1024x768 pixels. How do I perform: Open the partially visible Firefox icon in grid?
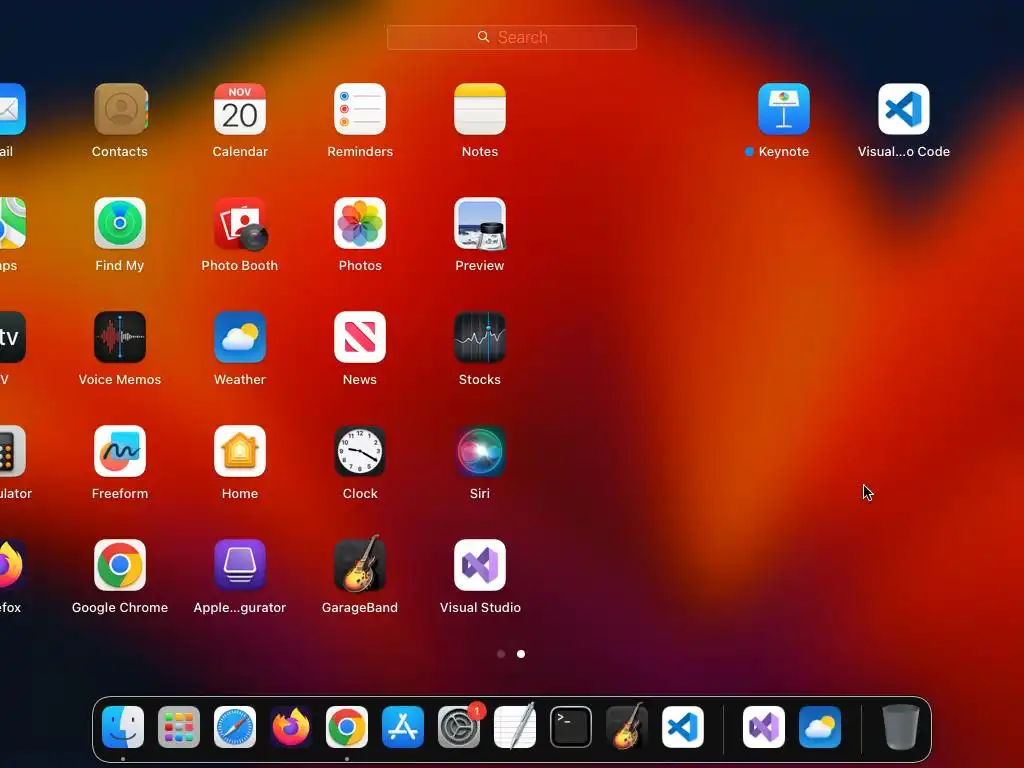12,565
